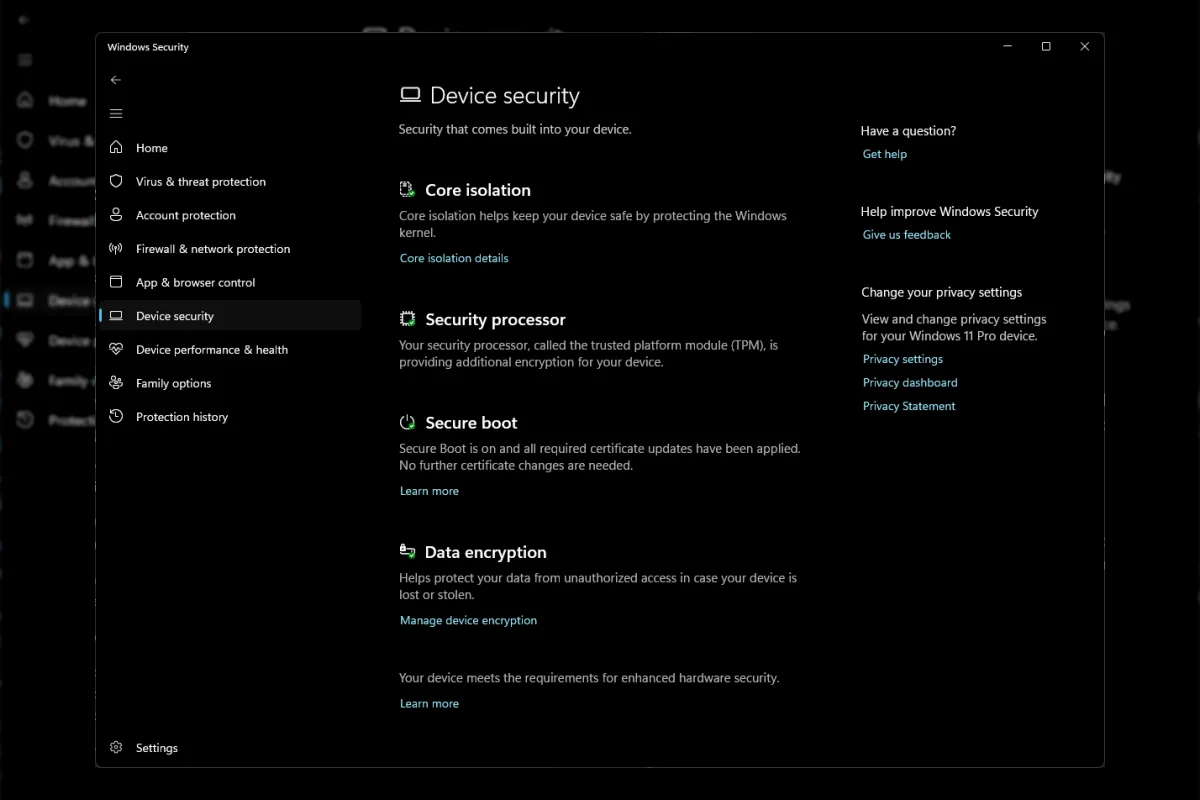Click the Virus & threat protection shield icon

coord(116,181)
